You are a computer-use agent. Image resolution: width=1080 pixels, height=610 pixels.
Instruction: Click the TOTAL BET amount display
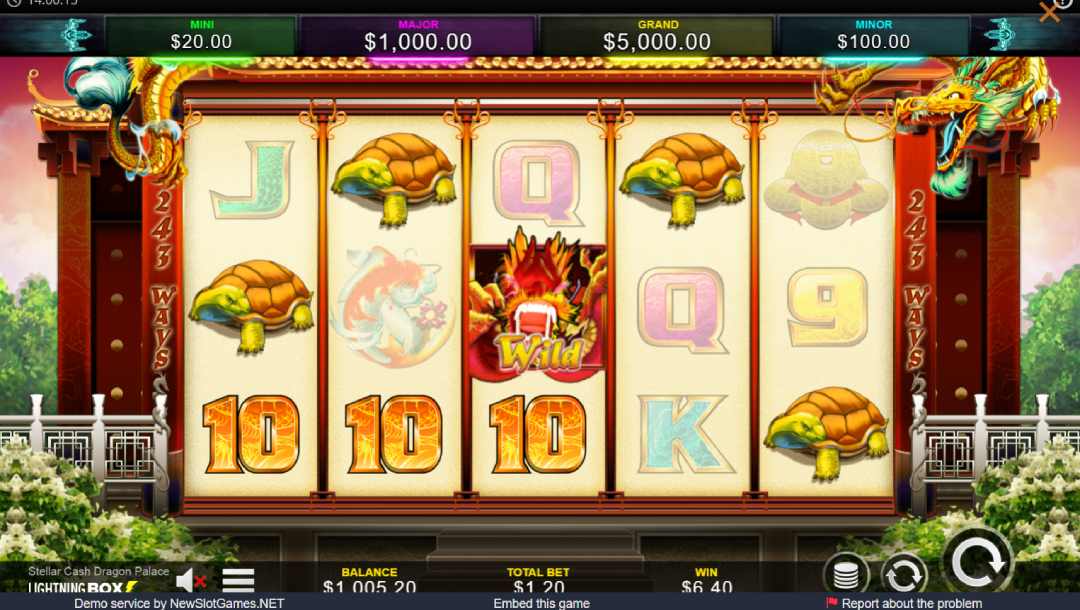coord(538,587)
